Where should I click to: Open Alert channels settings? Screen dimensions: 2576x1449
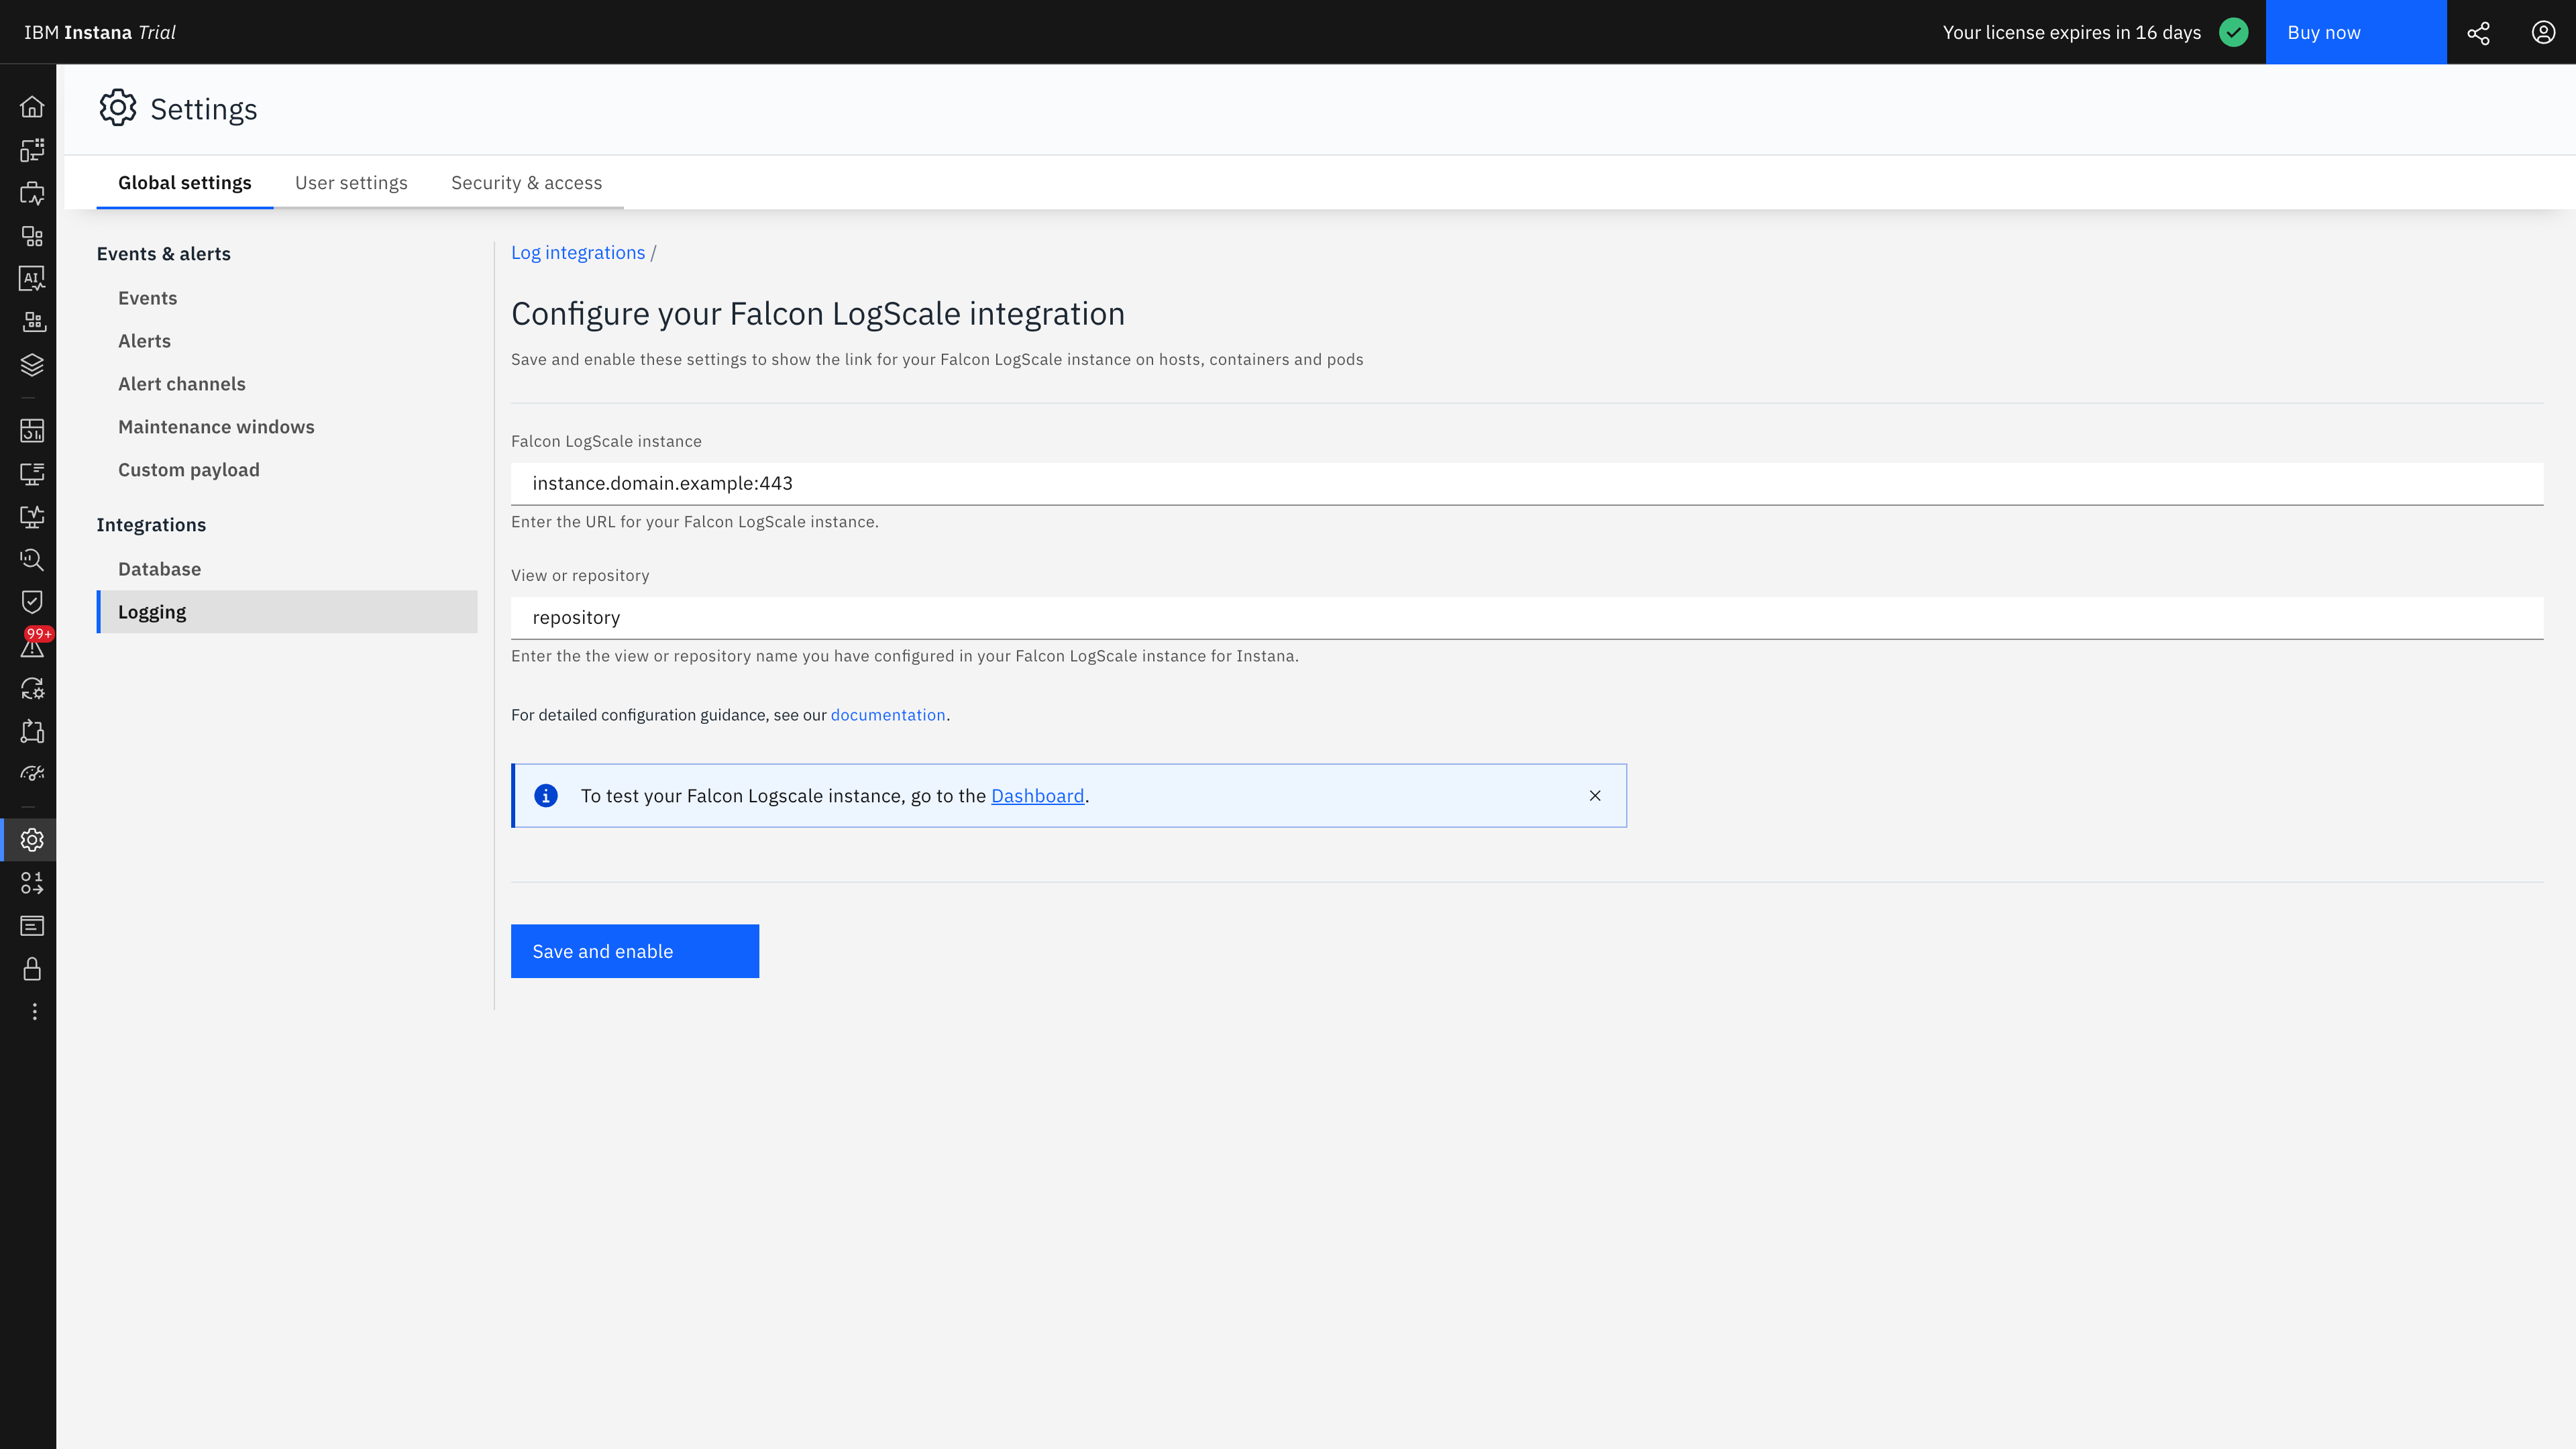[x=181, y=384]
